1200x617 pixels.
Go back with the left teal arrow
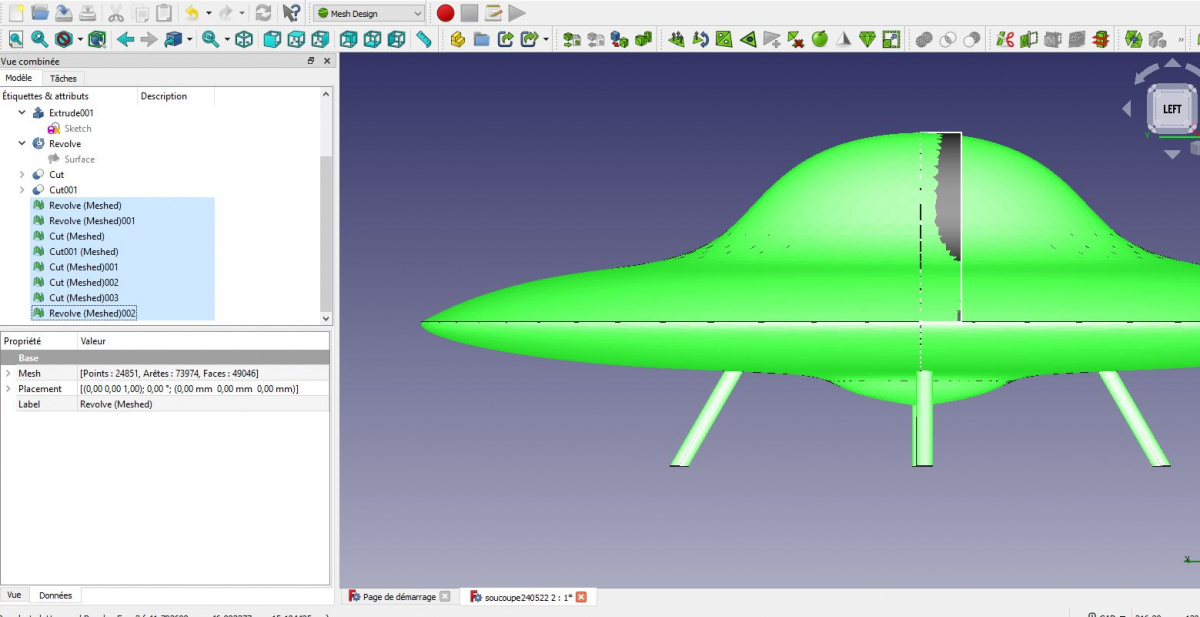126,39
